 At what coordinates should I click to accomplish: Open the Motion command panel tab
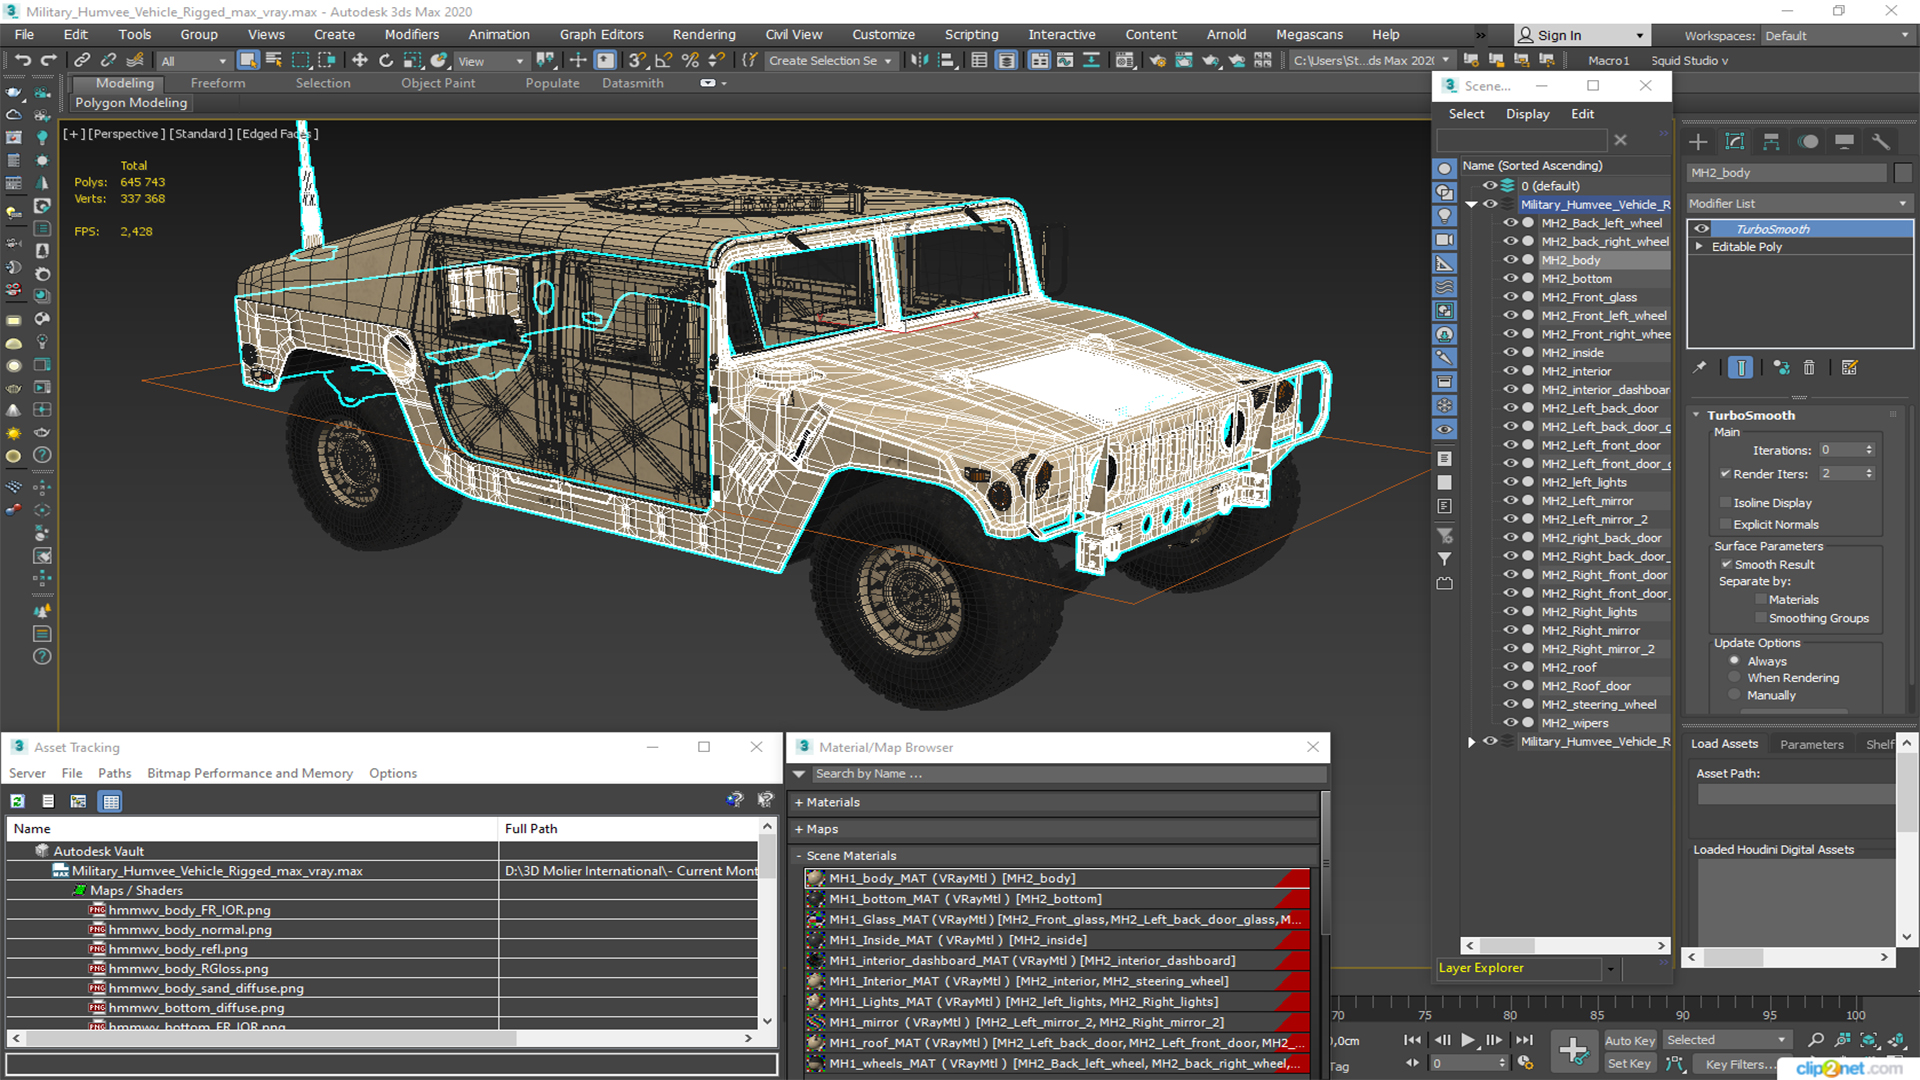point(1808,142)
